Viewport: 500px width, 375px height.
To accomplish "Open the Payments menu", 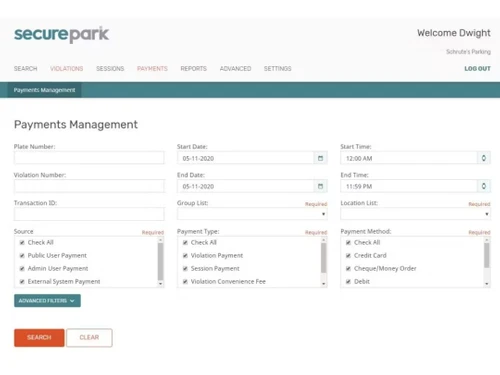I will click(x=152, y=69).
